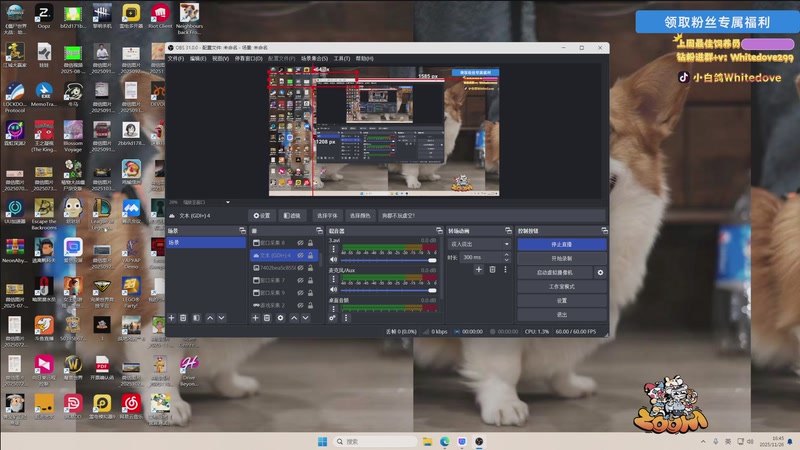The width and height of the screenshot is (800, 450).
Task: Mute the 麦克风/Aux audio track
Action: coord(334,290)
